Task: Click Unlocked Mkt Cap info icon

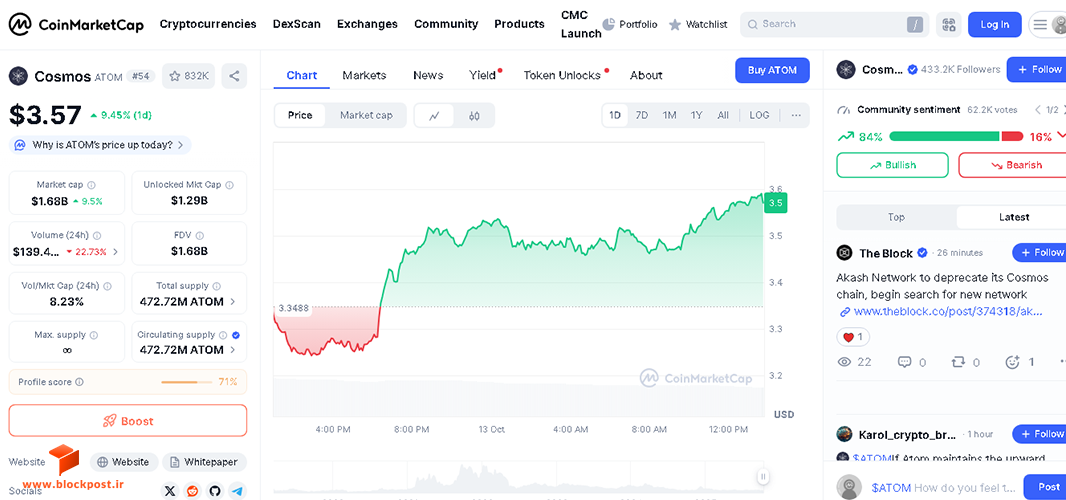Action: point(229,185)
